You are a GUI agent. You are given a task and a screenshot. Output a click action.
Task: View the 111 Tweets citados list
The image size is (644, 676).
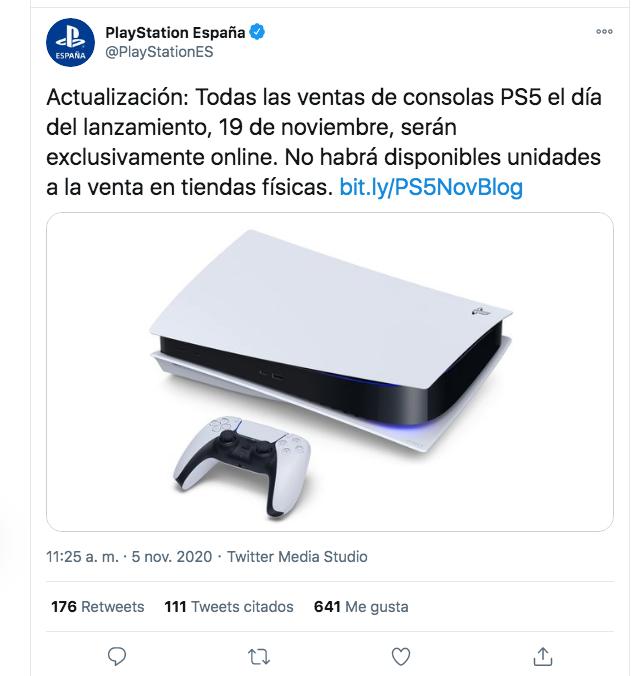pyautogui.click(x=228, y=607)
